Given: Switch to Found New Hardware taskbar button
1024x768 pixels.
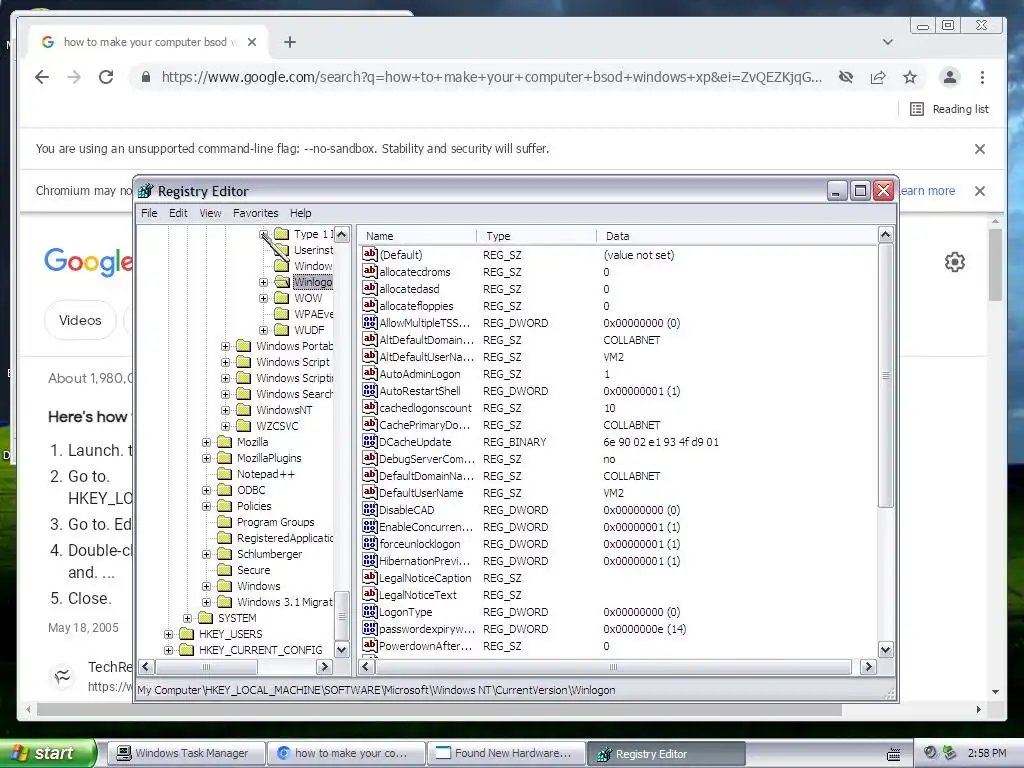Looking at the screenshot, I should pyautogui.click(x=506, y=754).
